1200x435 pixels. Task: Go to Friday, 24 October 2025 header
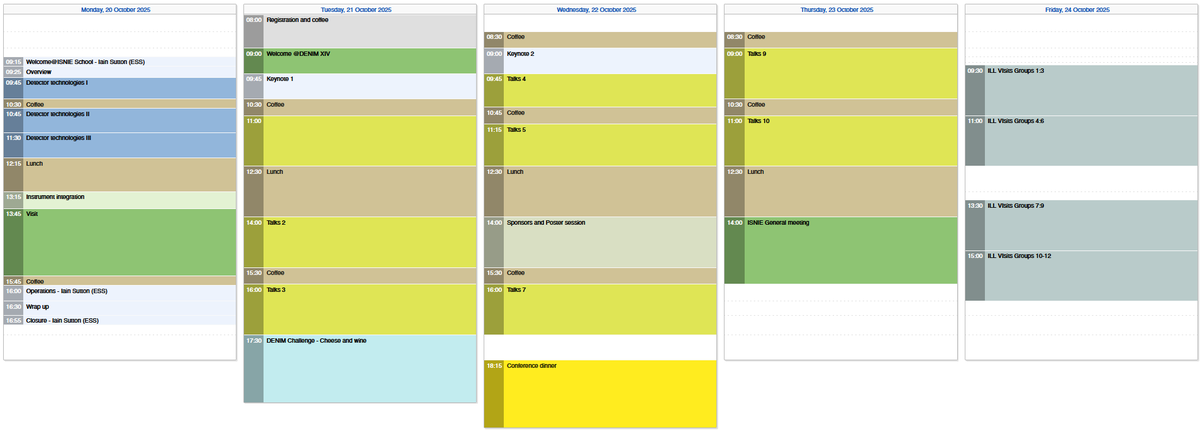click(x=1080, y=9)
